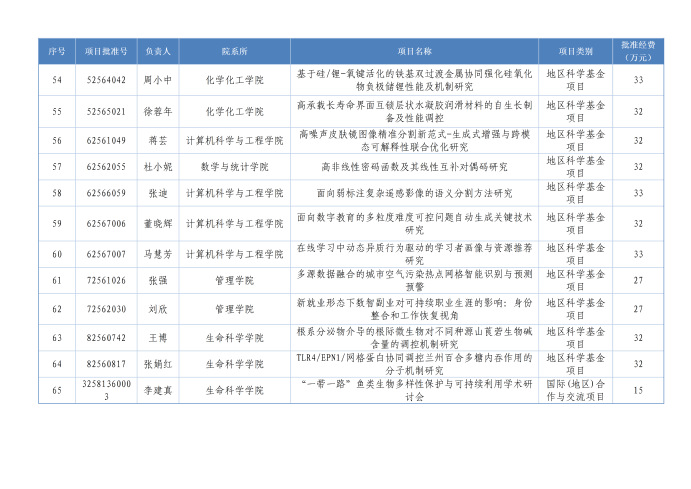Select the name 徐善年 cell
The height and width of the screenshot is (489, 691).
(x=158, y=111)
